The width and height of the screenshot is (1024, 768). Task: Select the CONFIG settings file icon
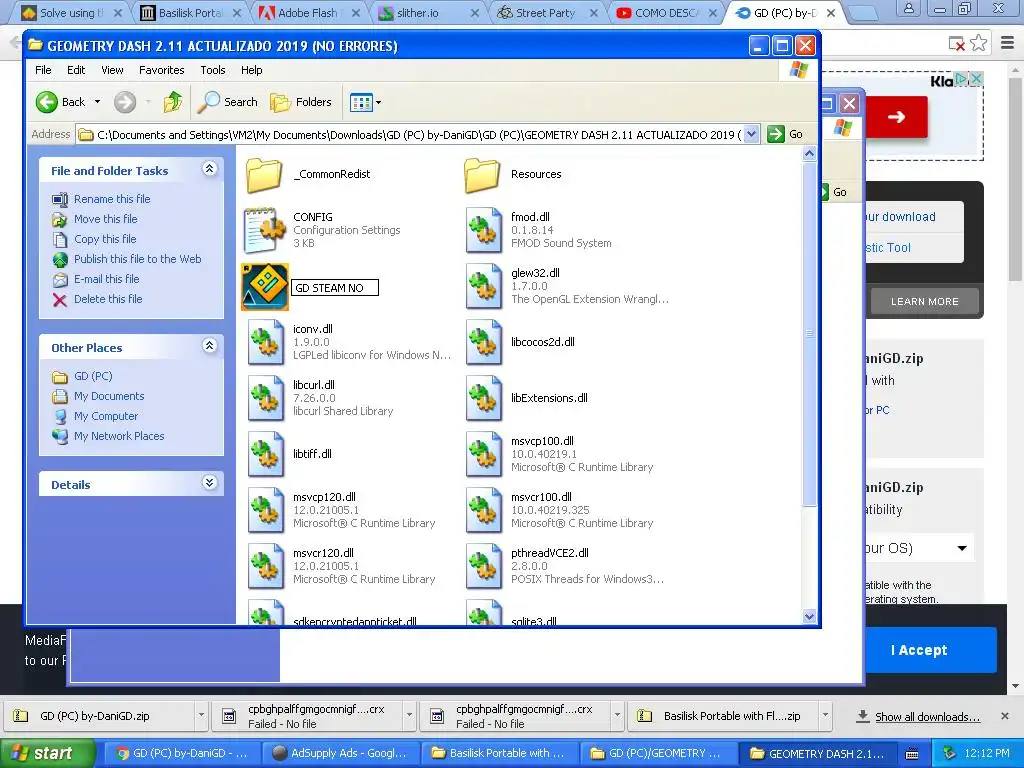point(264,230)
